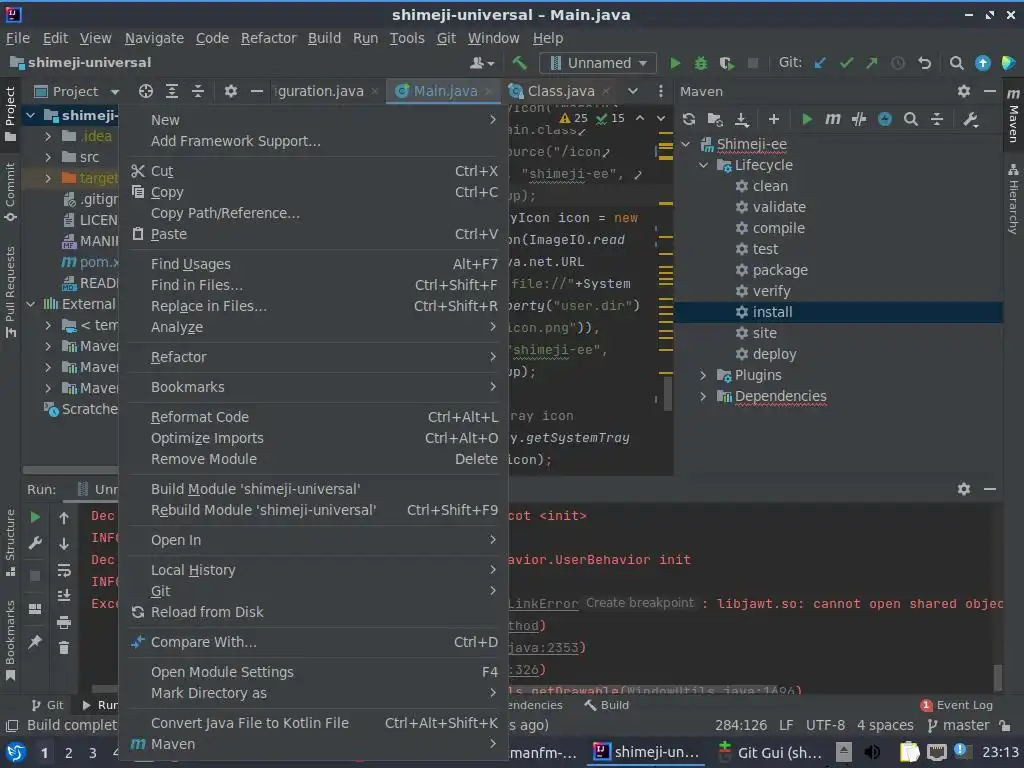Screen dimensions: 1024x768
Task: Expand the Plugins node in Maven
Action: [x=703, y=376]
